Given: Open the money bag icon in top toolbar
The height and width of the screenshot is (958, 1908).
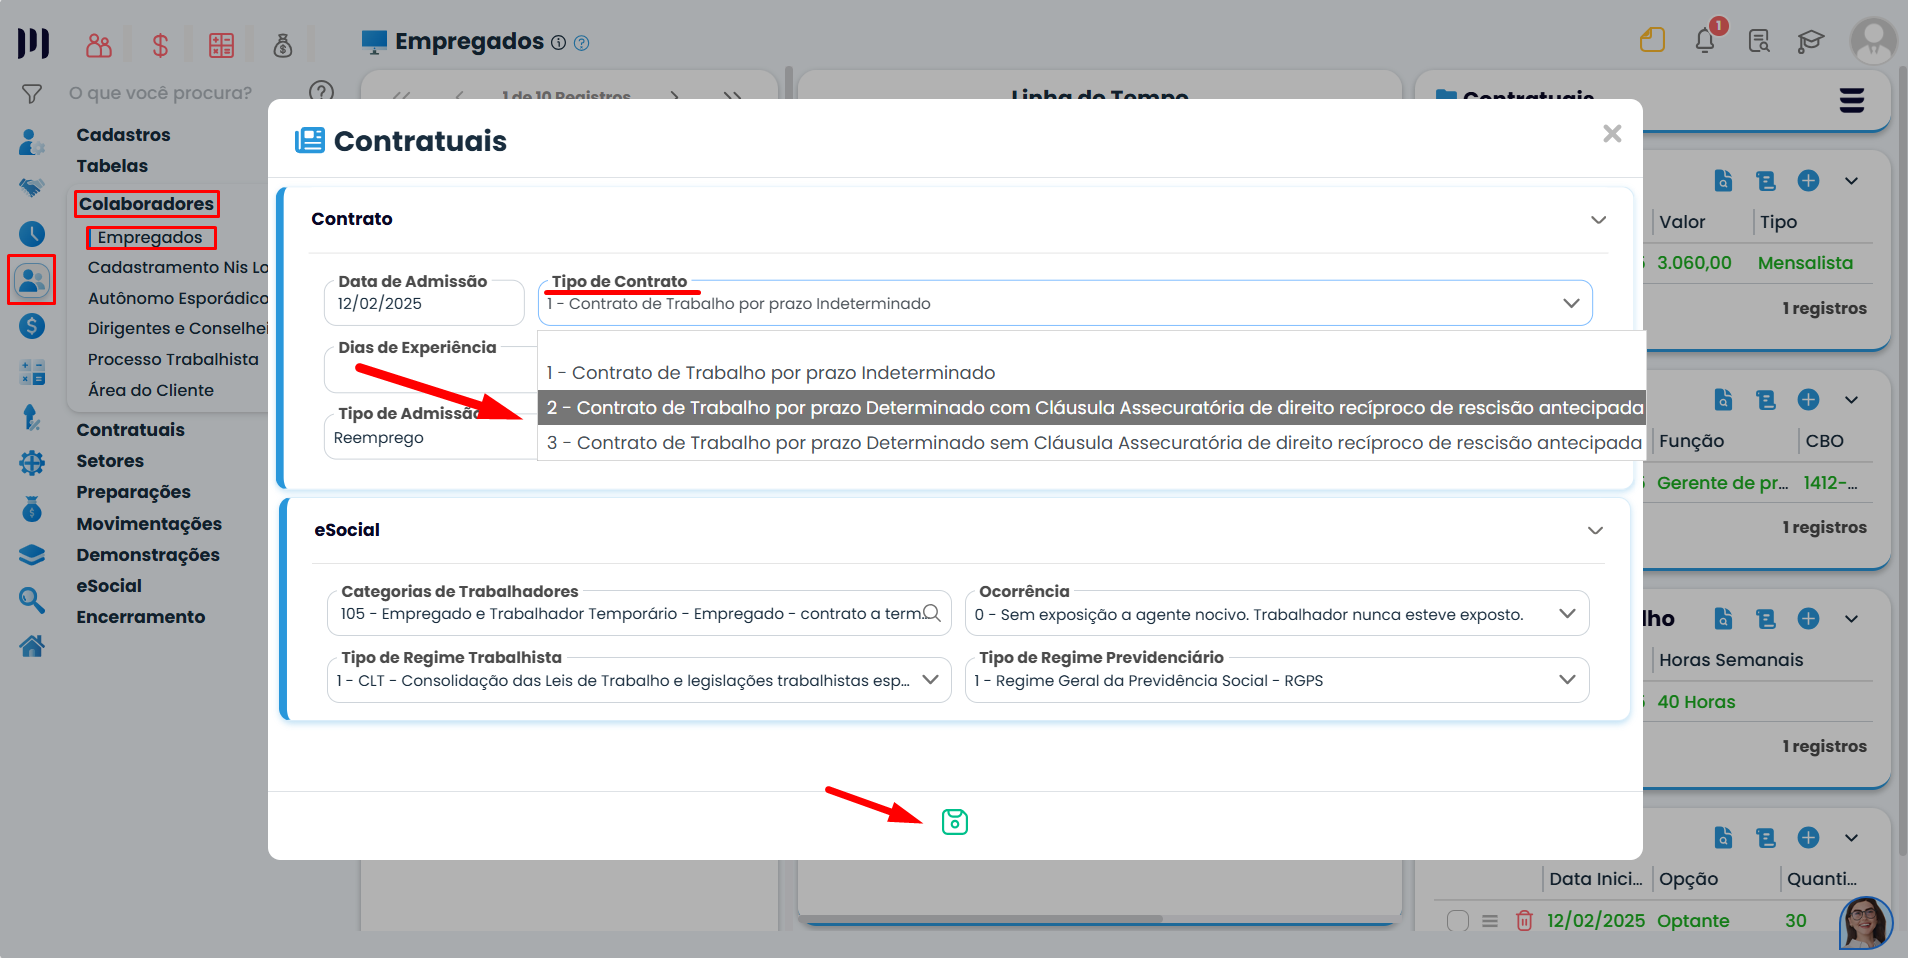Looking at the screenshot, I should [283, 45].
